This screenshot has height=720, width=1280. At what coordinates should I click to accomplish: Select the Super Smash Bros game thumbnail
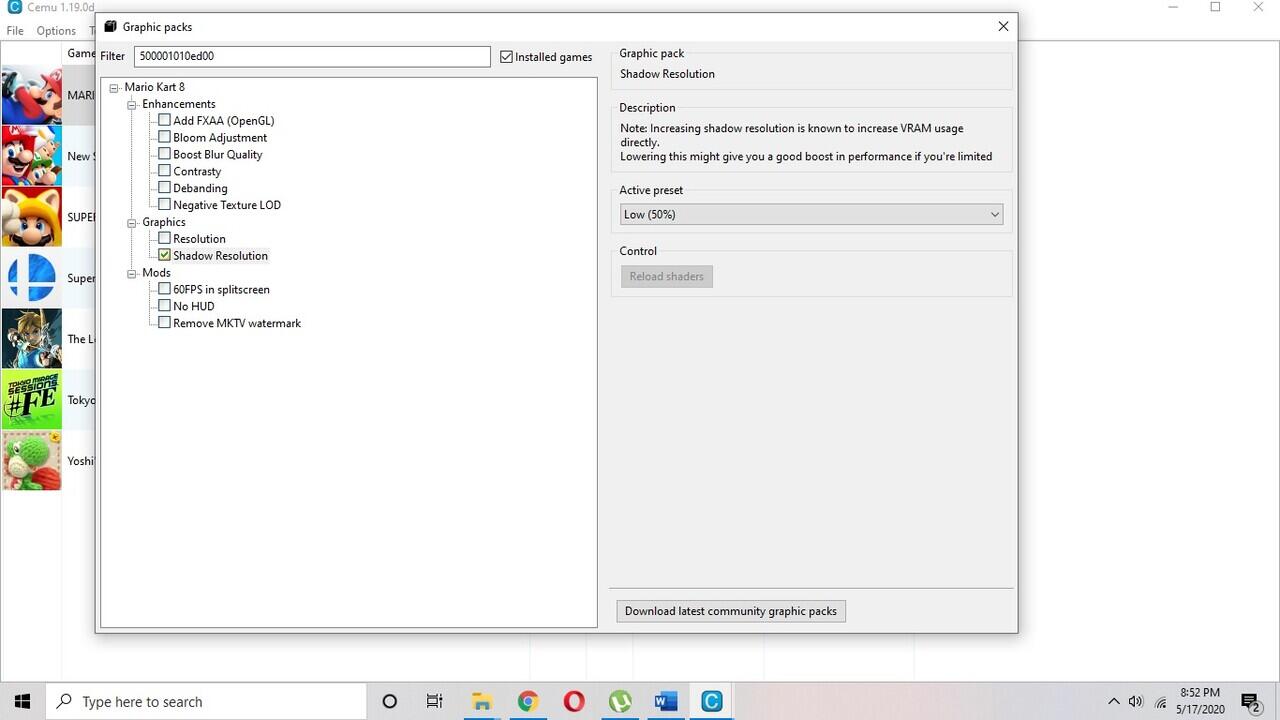(31, 278)
